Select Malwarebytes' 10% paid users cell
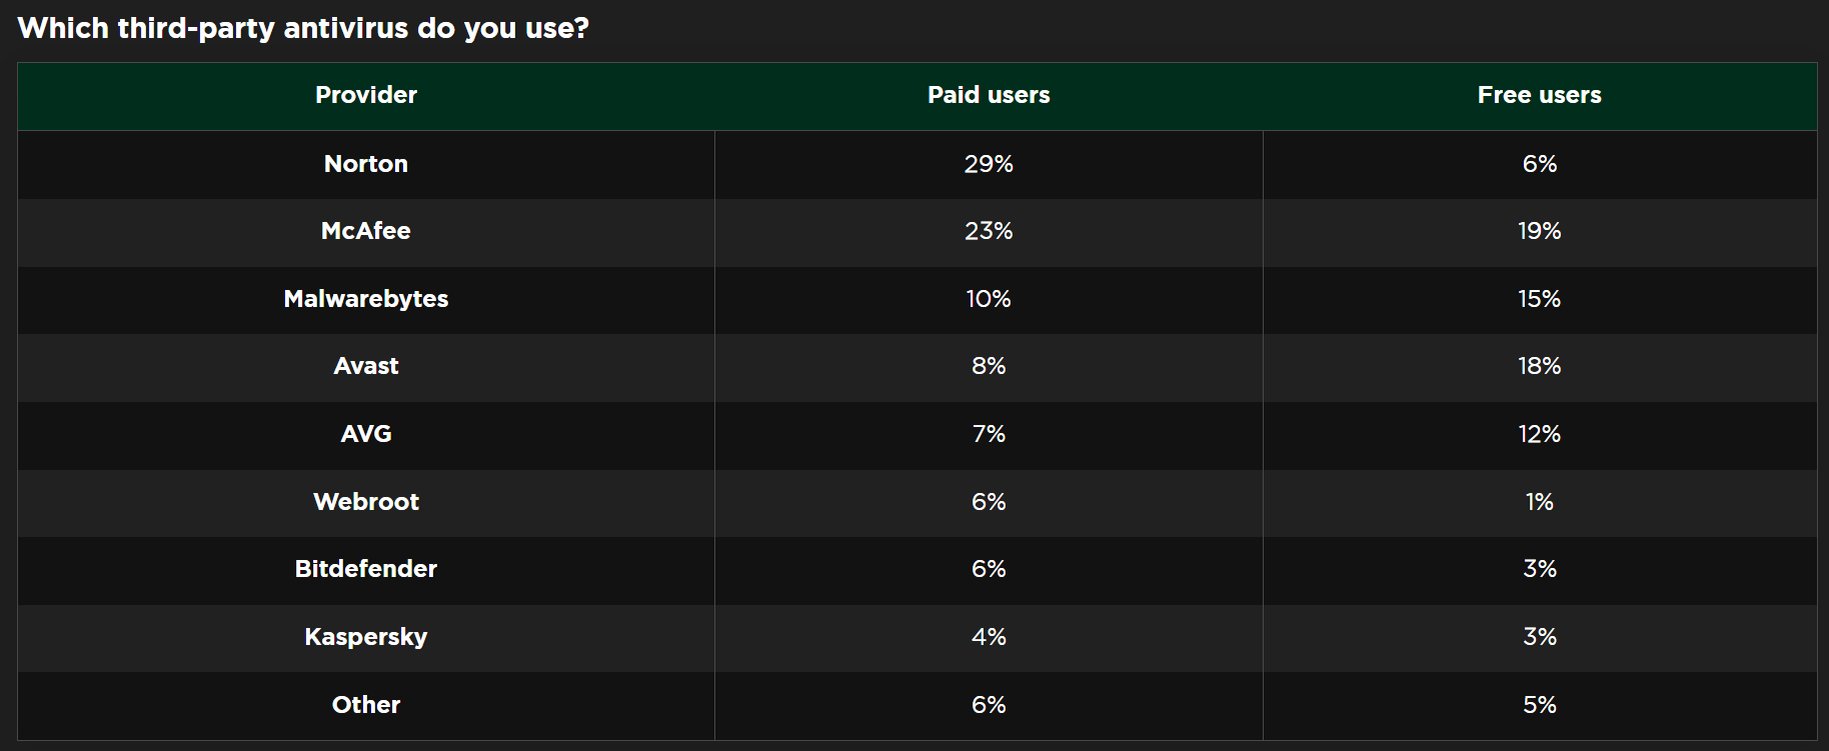Viewport: 1829px width, 751px height. coord(988,299)
